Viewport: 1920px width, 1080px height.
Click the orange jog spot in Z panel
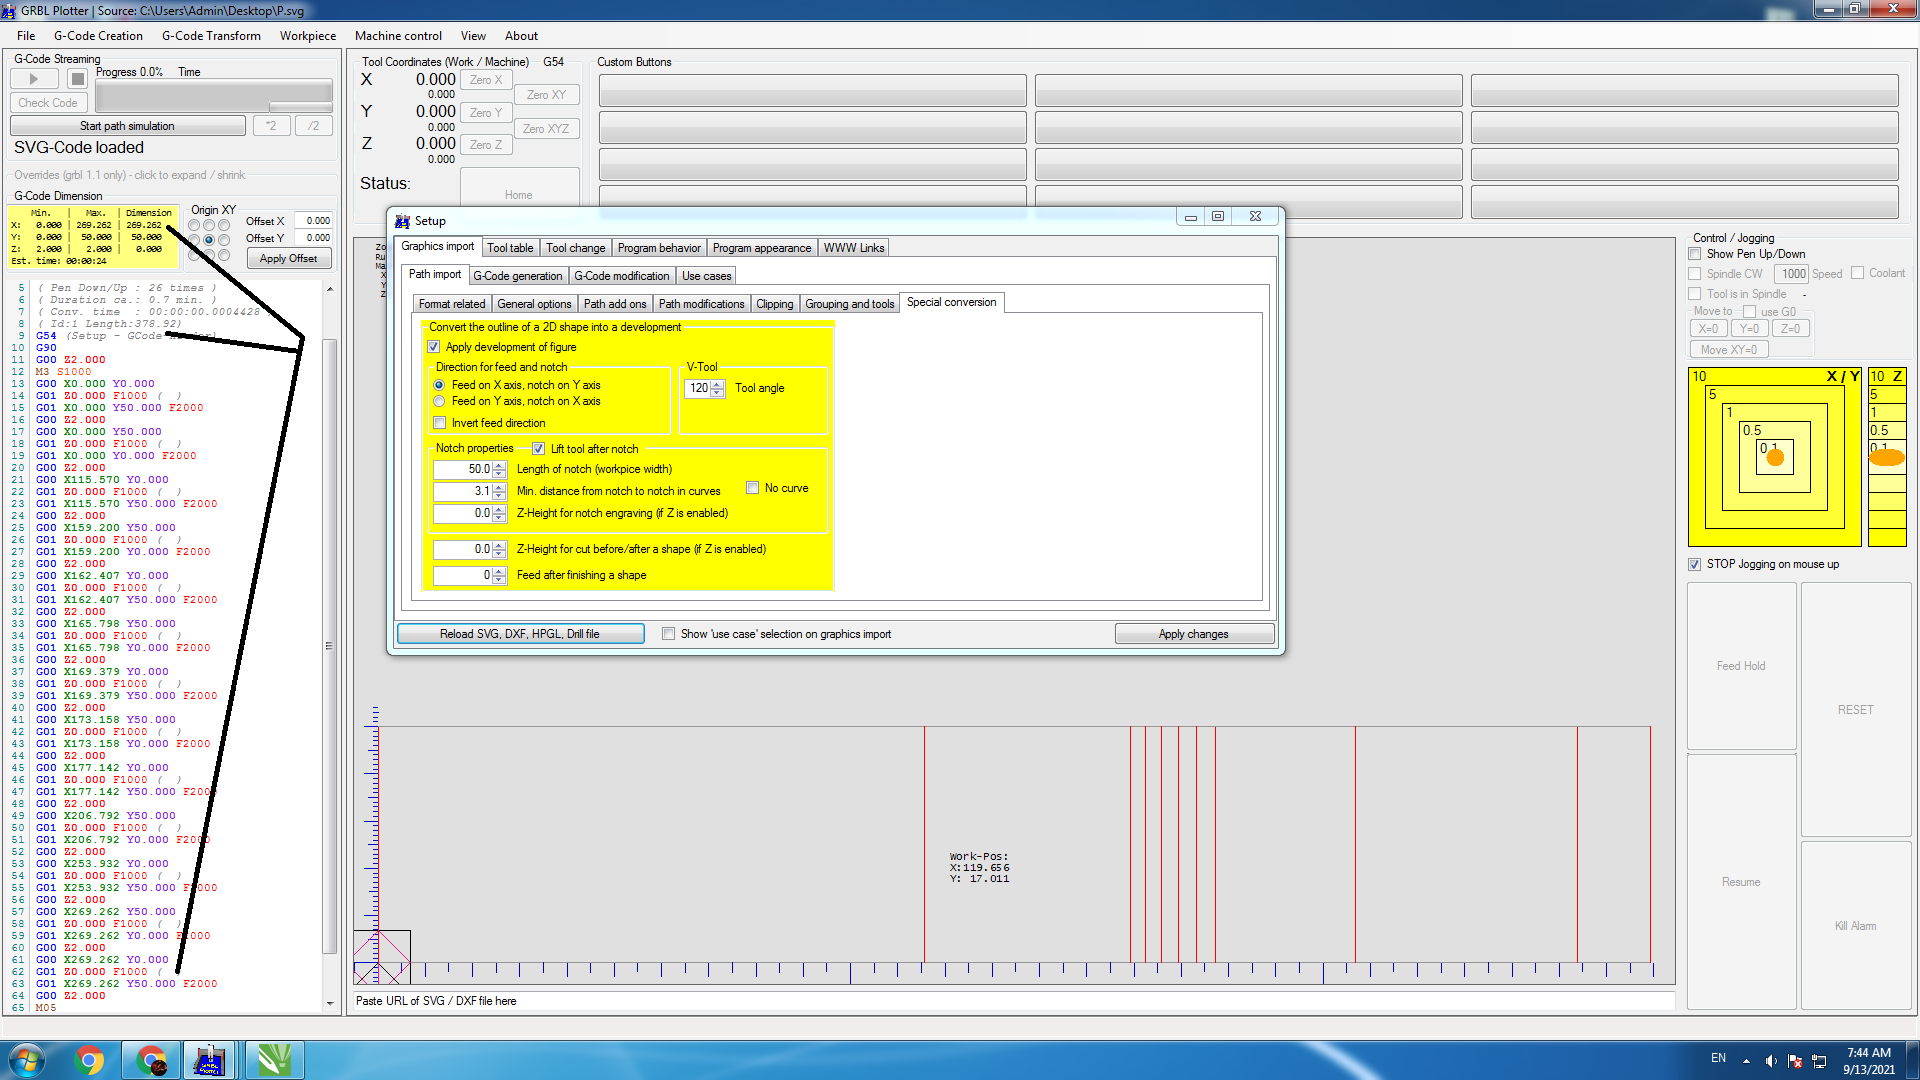point(1886,458)
